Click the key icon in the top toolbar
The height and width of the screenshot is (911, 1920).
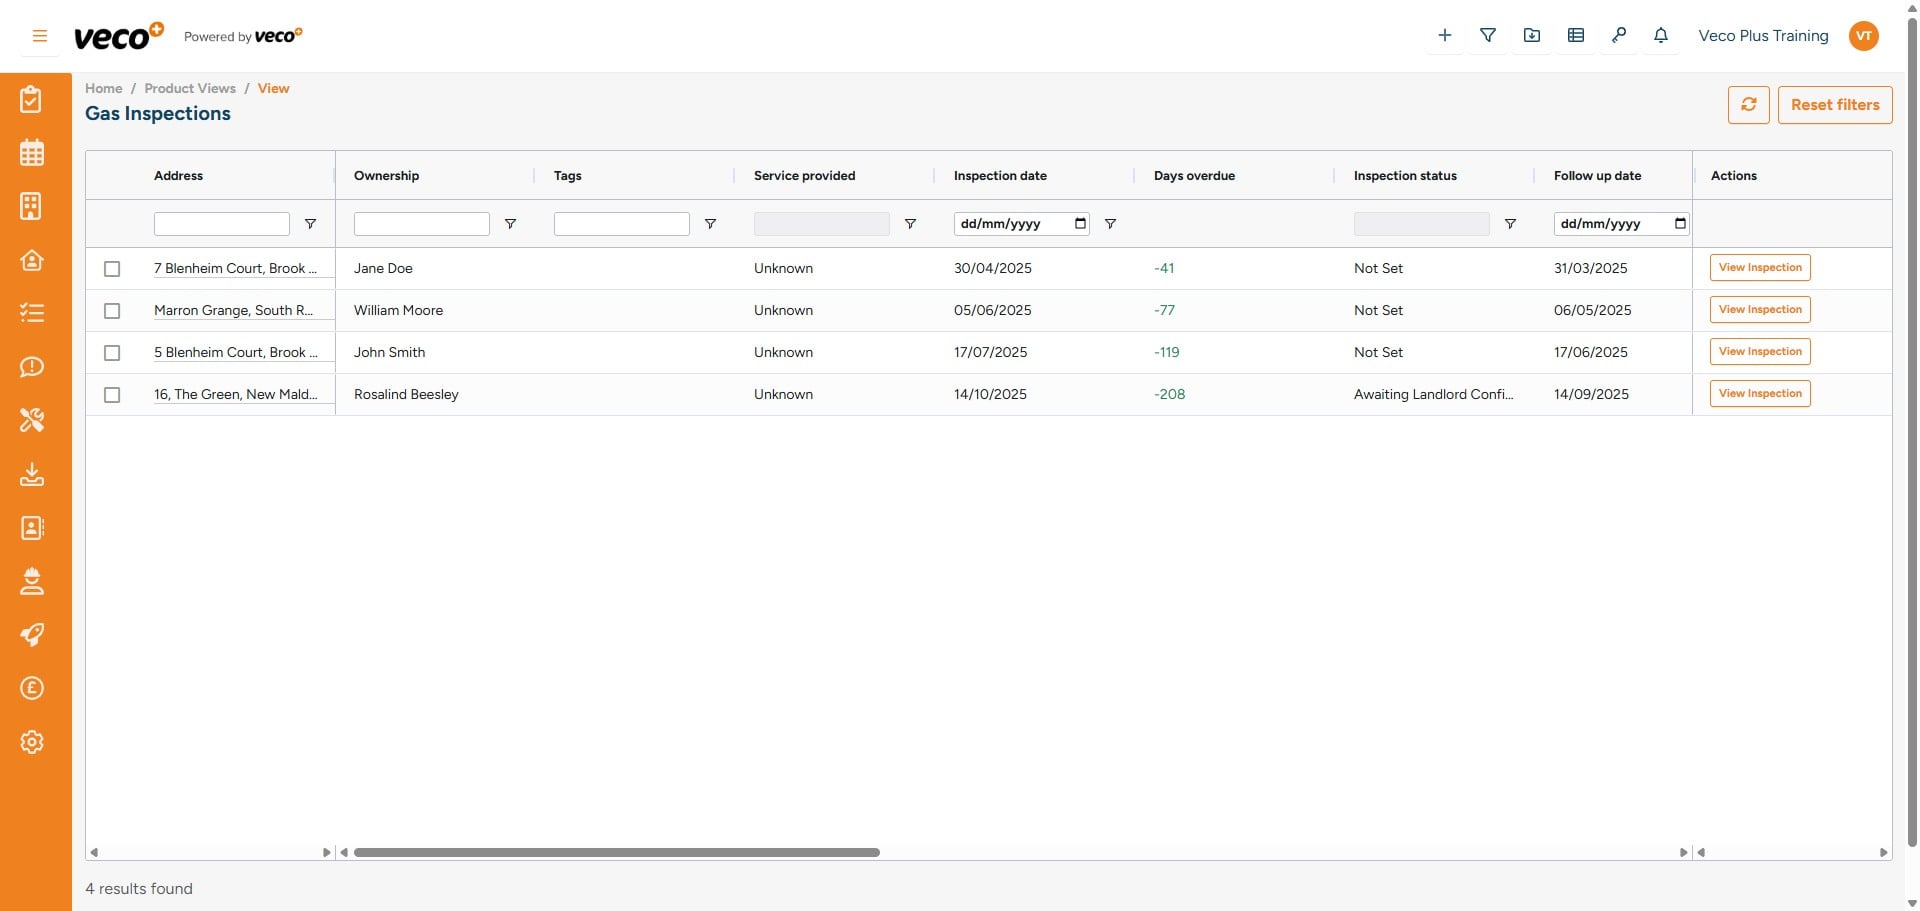[1620, 35]
